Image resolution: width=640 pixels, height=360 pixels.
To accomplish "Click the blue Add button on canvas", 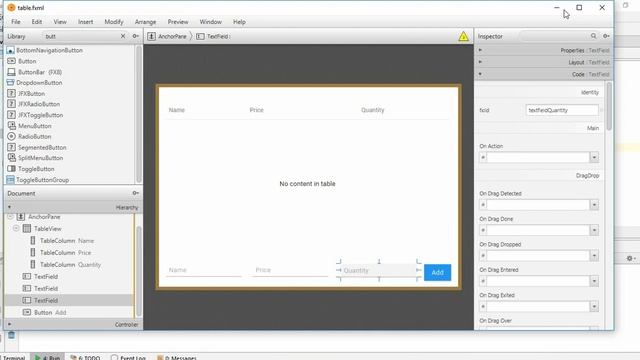I will click(x=438, y=272).
